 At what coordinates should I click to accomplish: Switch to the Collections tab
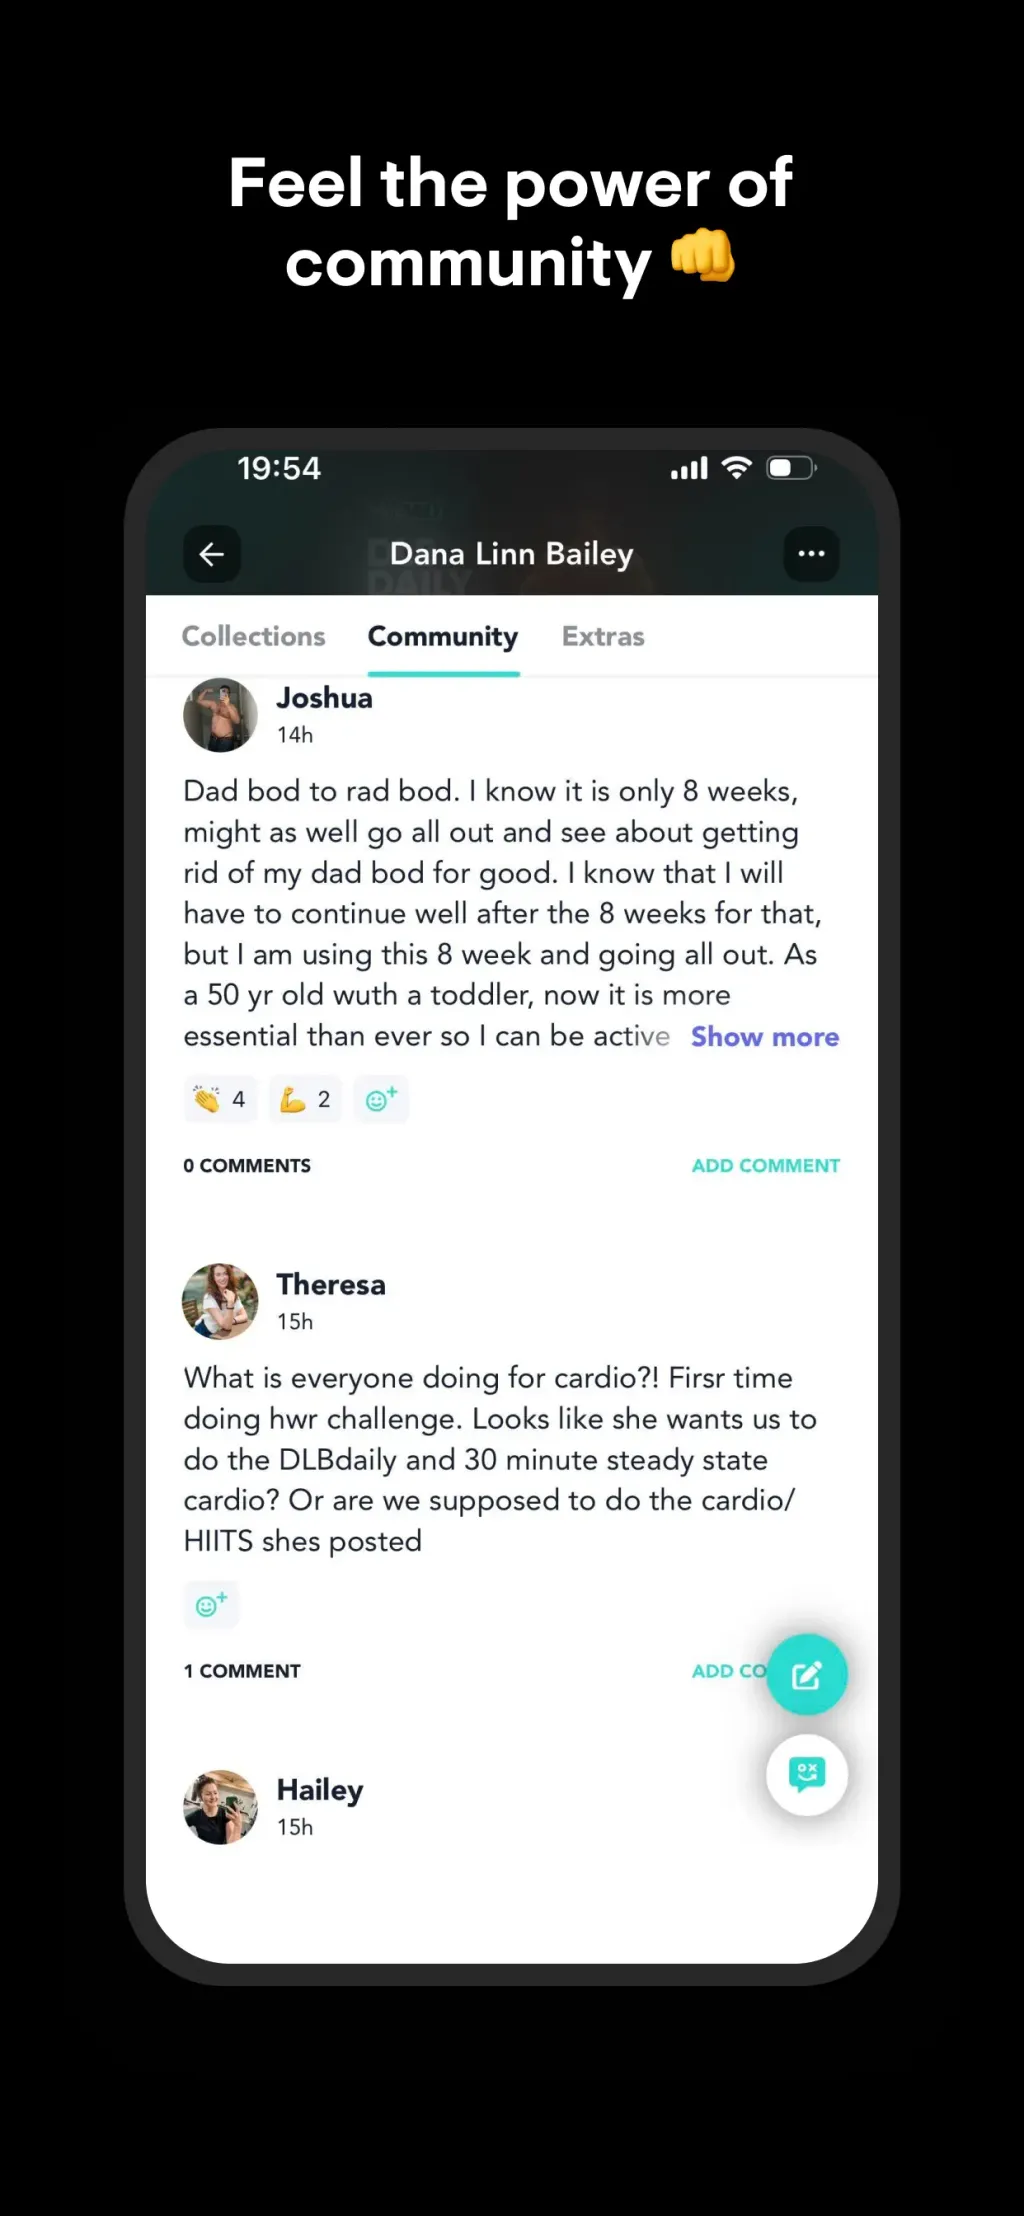[x=254, y=636]
